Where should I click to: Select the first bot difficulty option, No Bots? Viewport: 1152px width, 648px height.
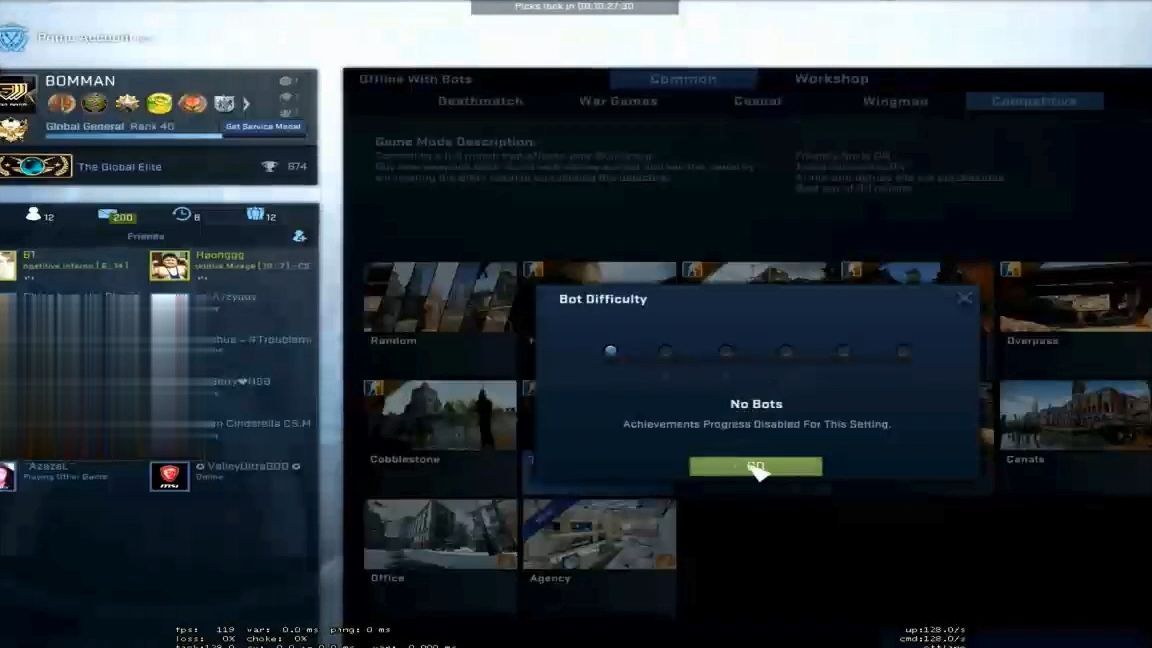(x=610, y=351)
